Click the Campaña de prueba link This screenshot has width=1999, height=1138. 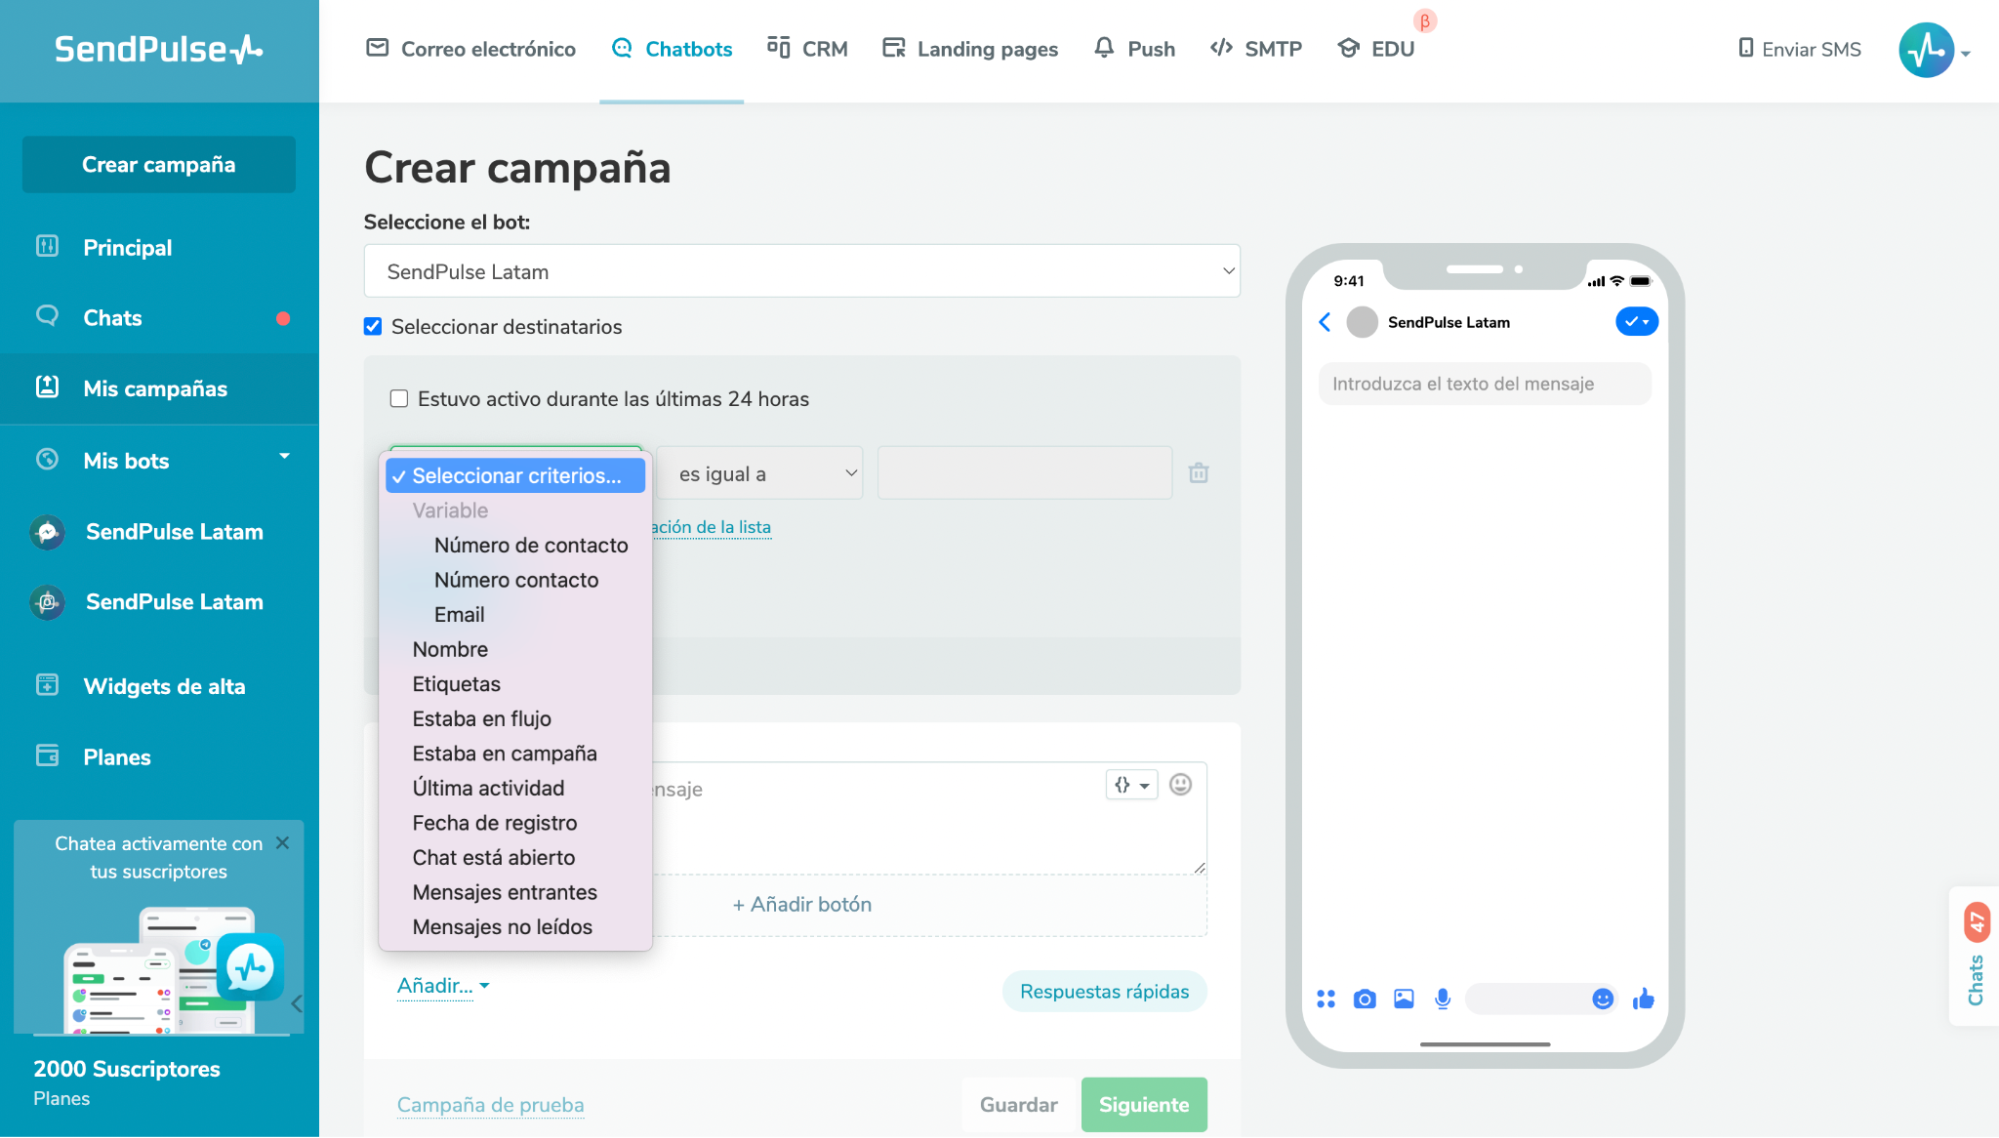[490, 1105]
